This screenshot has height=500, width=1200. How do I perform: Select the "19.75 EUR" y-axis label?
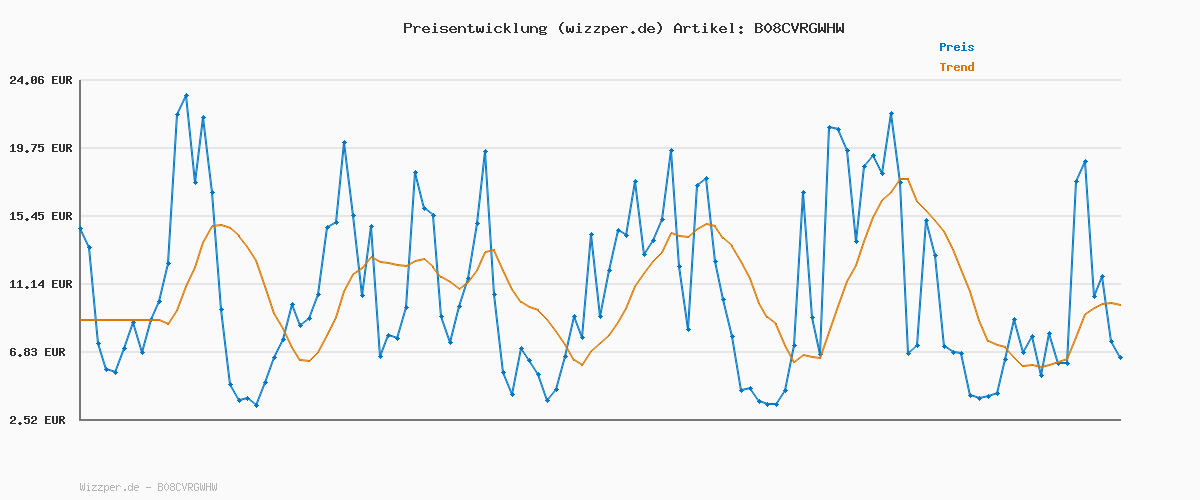point(40,148)
